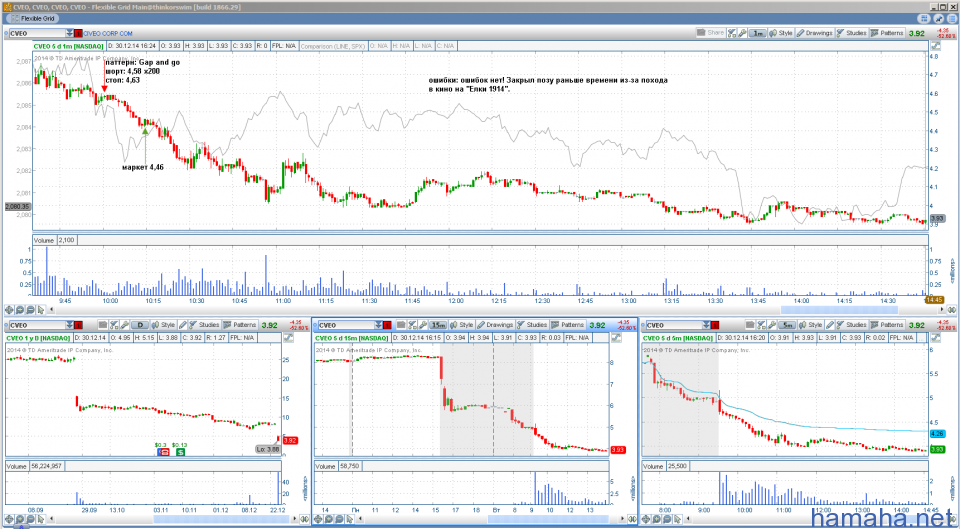Click the edit studies checkmark icon left of the main chart wrench

coord(732,33)
